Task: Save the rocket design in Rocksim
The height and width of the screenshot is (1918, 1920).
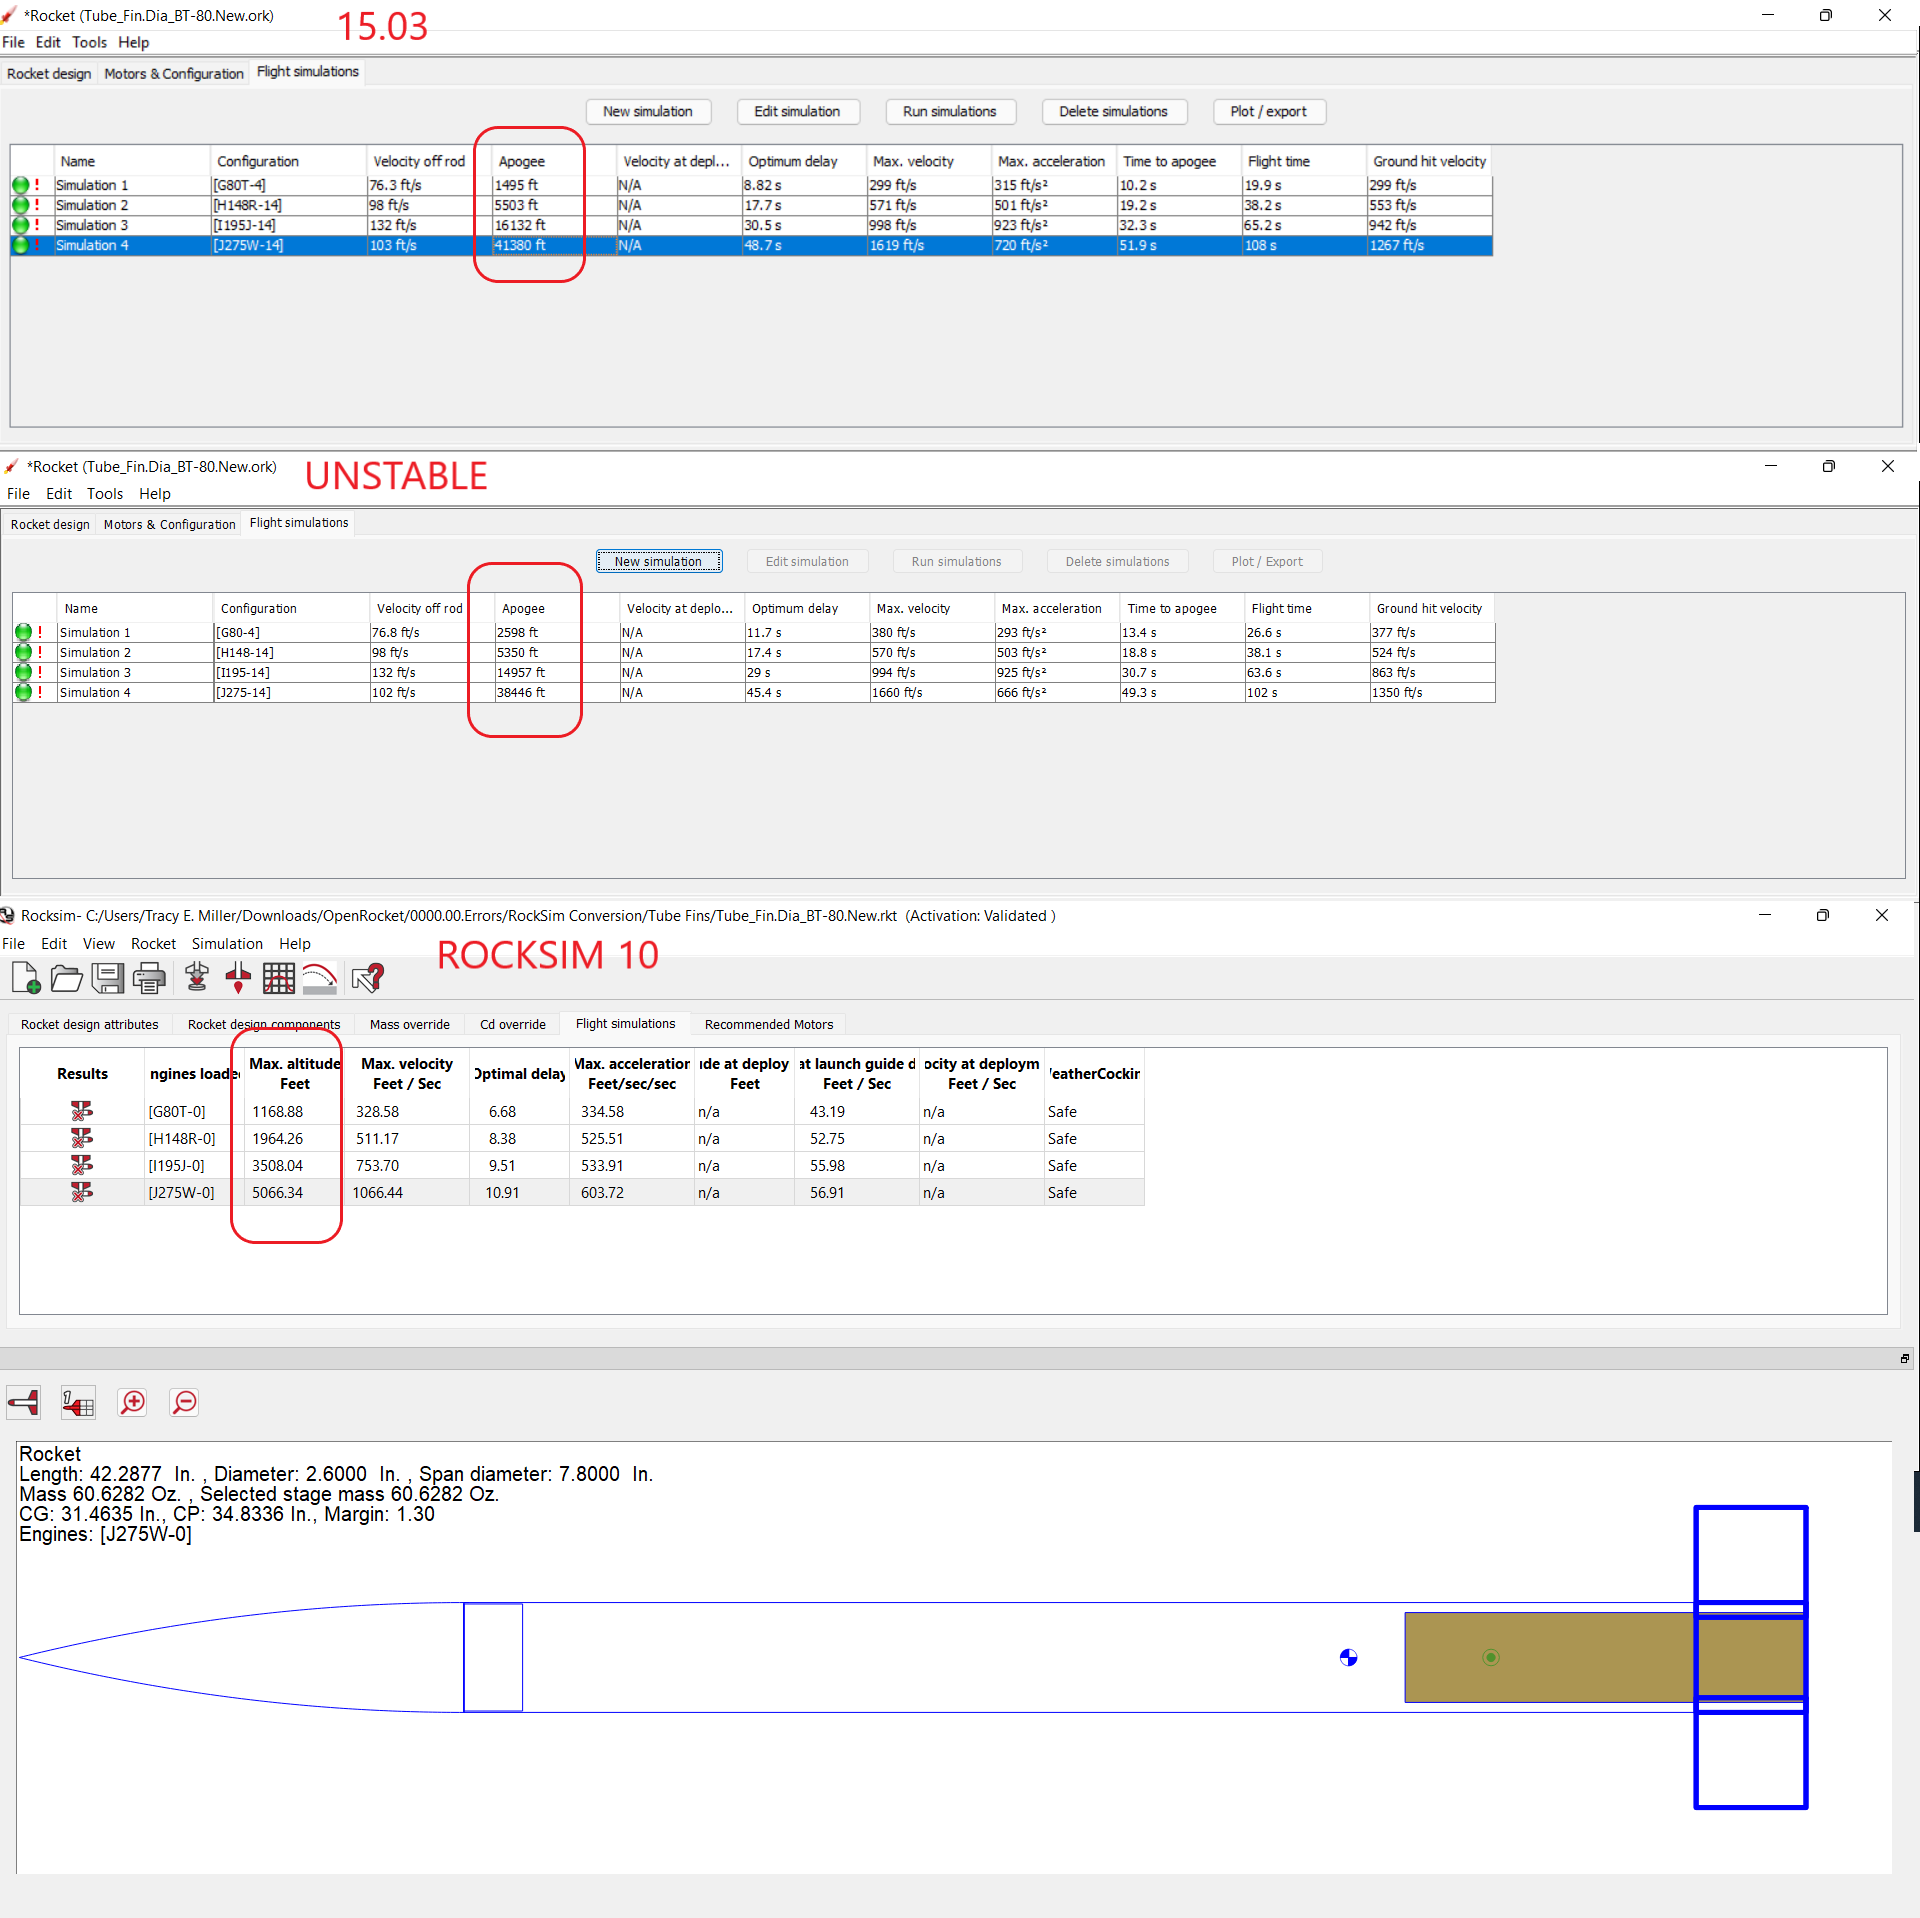Action: coord(108,978)
